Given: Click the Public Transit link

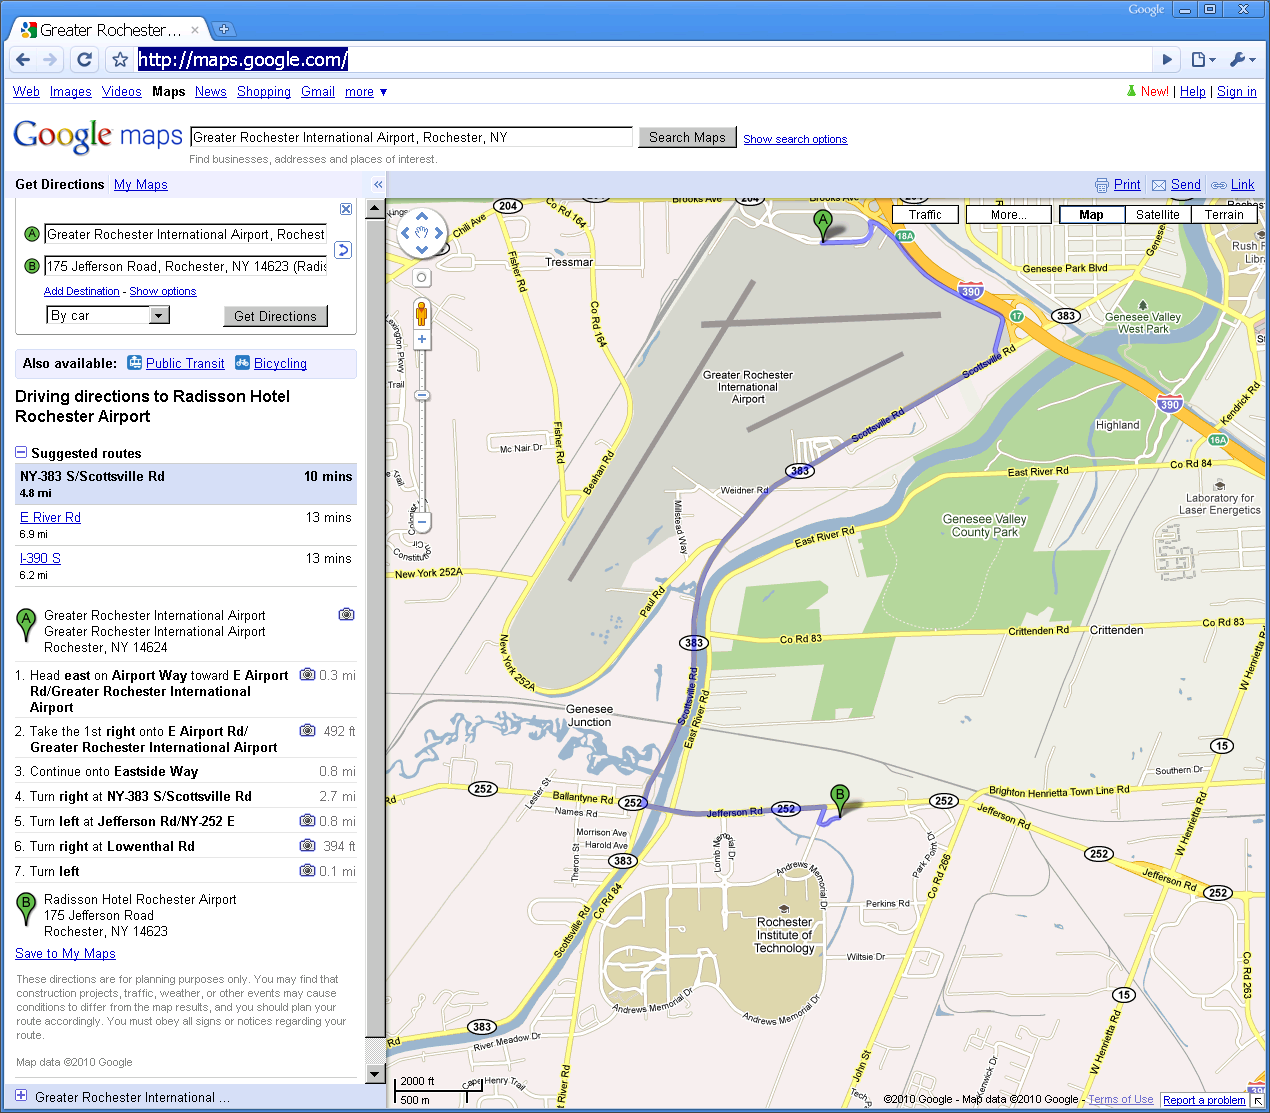Looking at the screenshot, I should [x=185, y=364].
